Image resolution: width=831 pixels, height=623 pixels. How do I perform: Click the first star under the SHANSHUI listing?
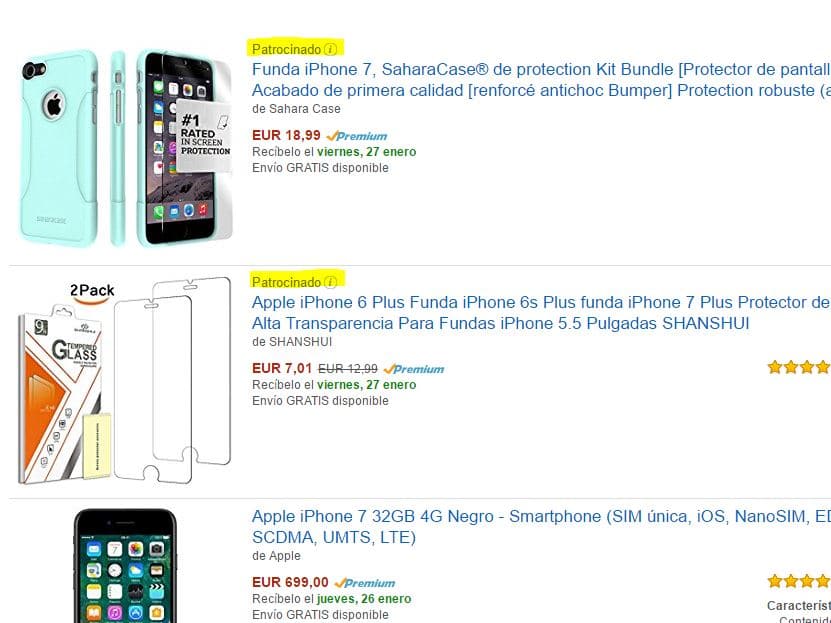tap(774, 367)
